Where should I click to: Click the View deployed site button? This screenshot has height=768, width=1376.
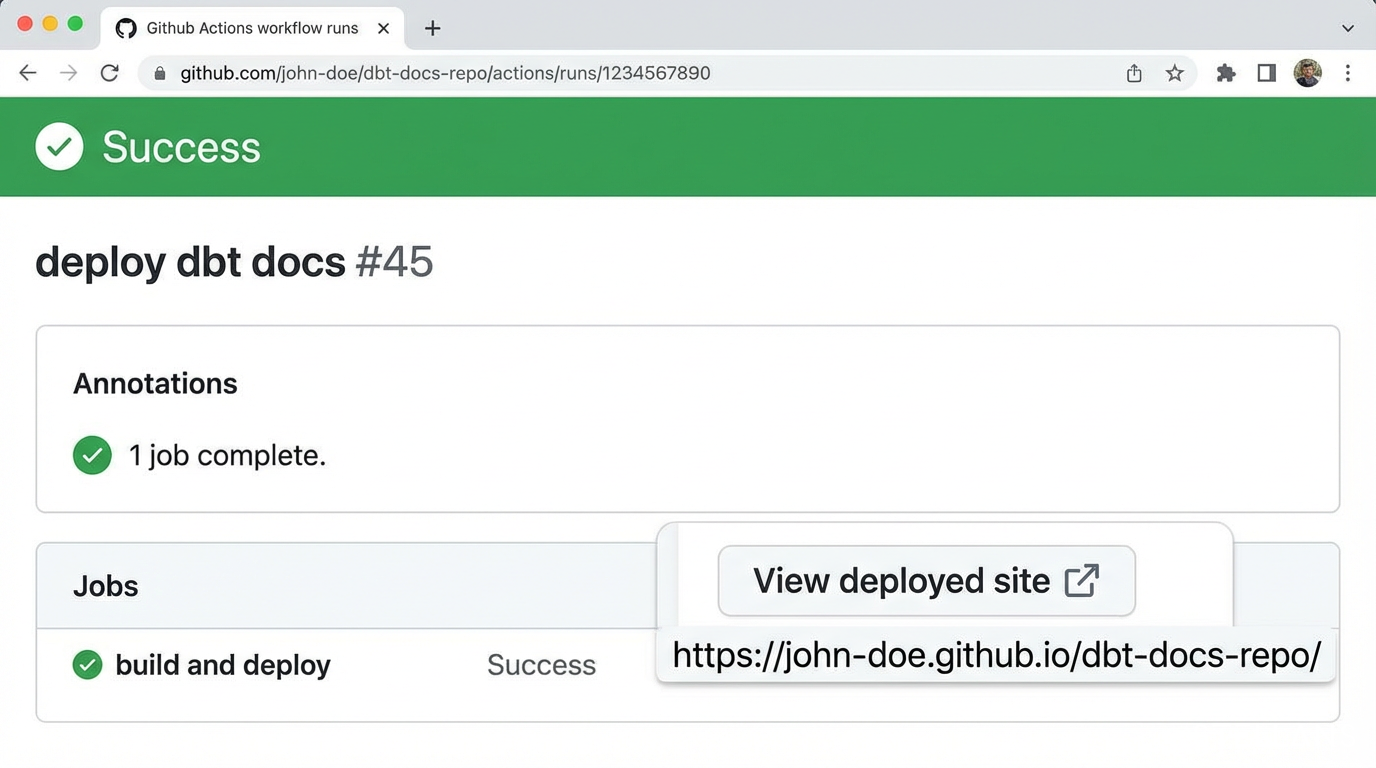click(x=926, y=581)
